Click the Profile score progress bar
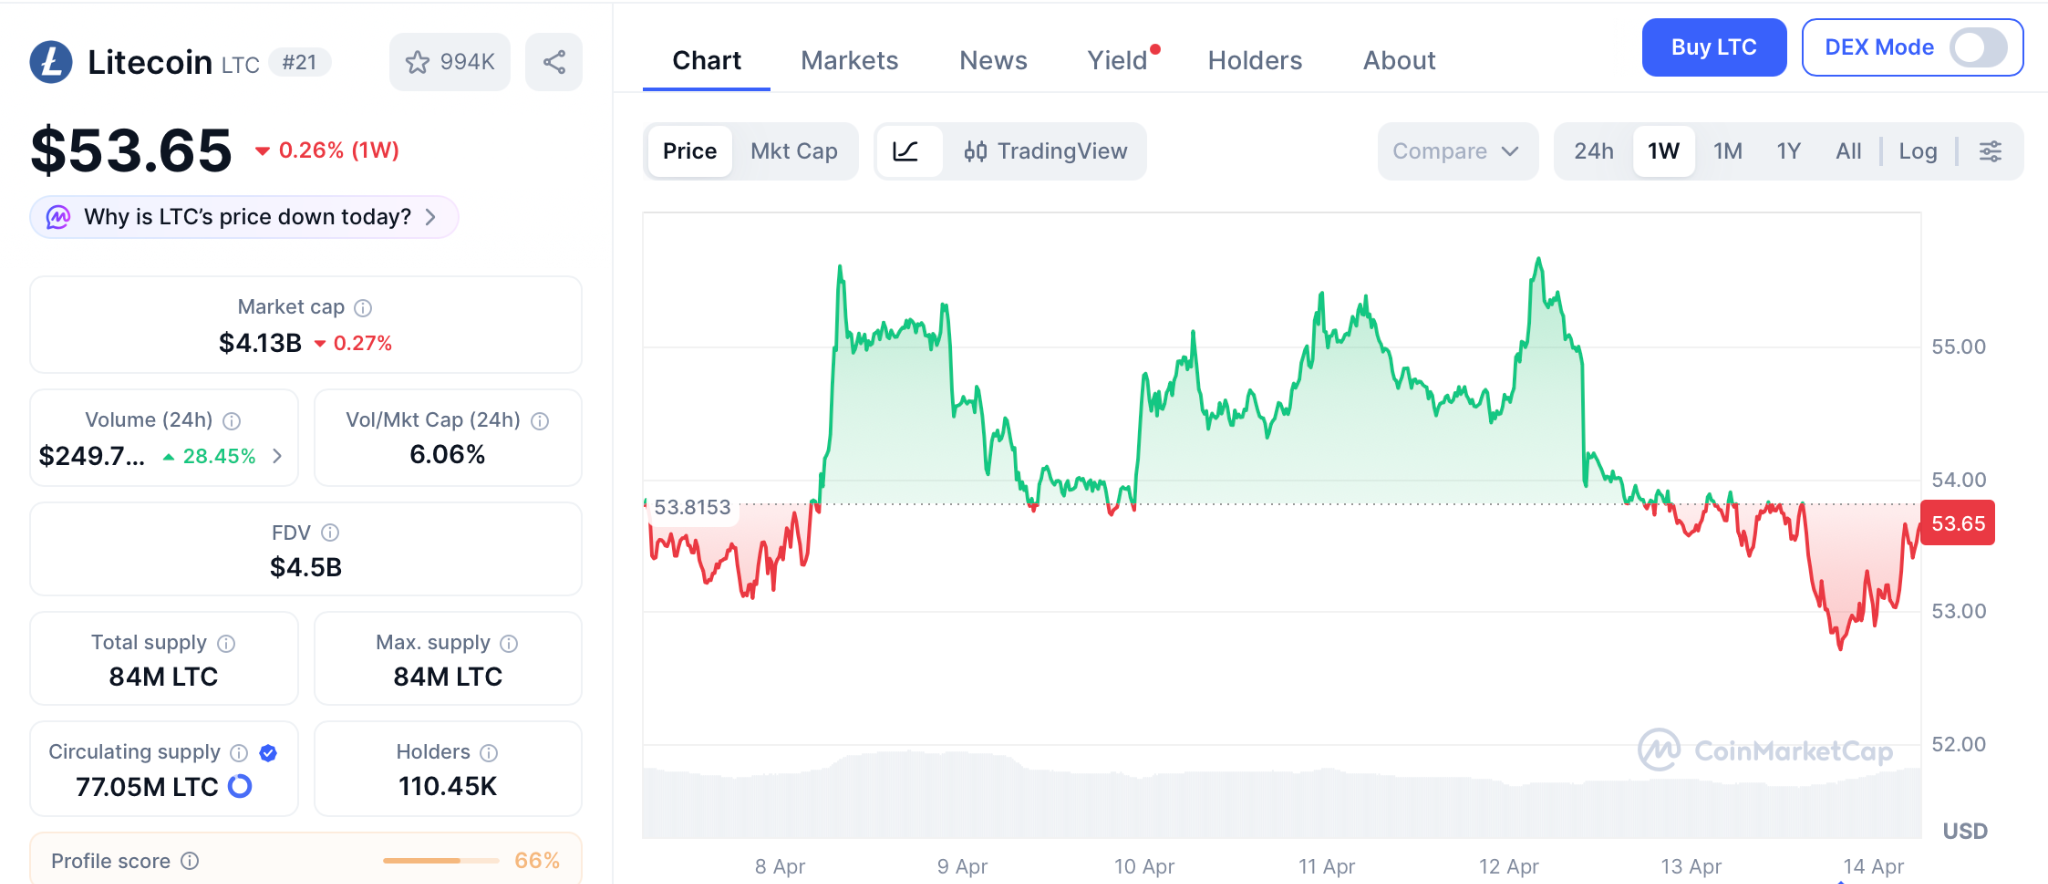The image size is (2048, 884). tap(440, 860)
